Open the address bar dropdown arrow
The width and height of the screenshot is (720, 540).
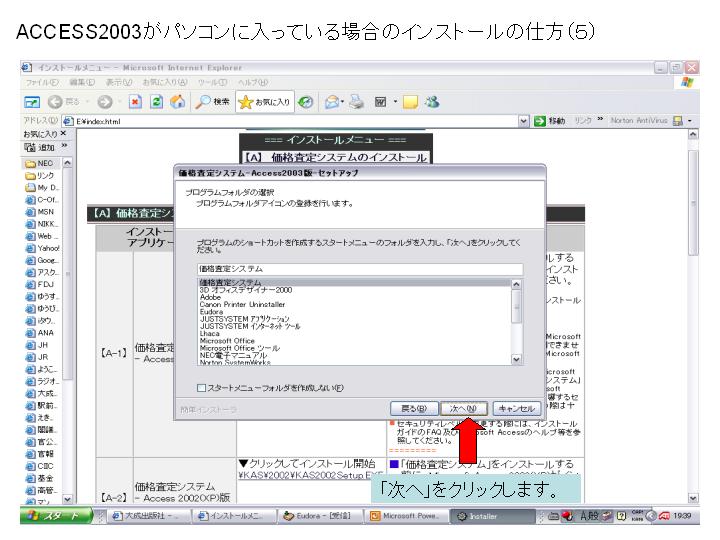tap(523, 121)
